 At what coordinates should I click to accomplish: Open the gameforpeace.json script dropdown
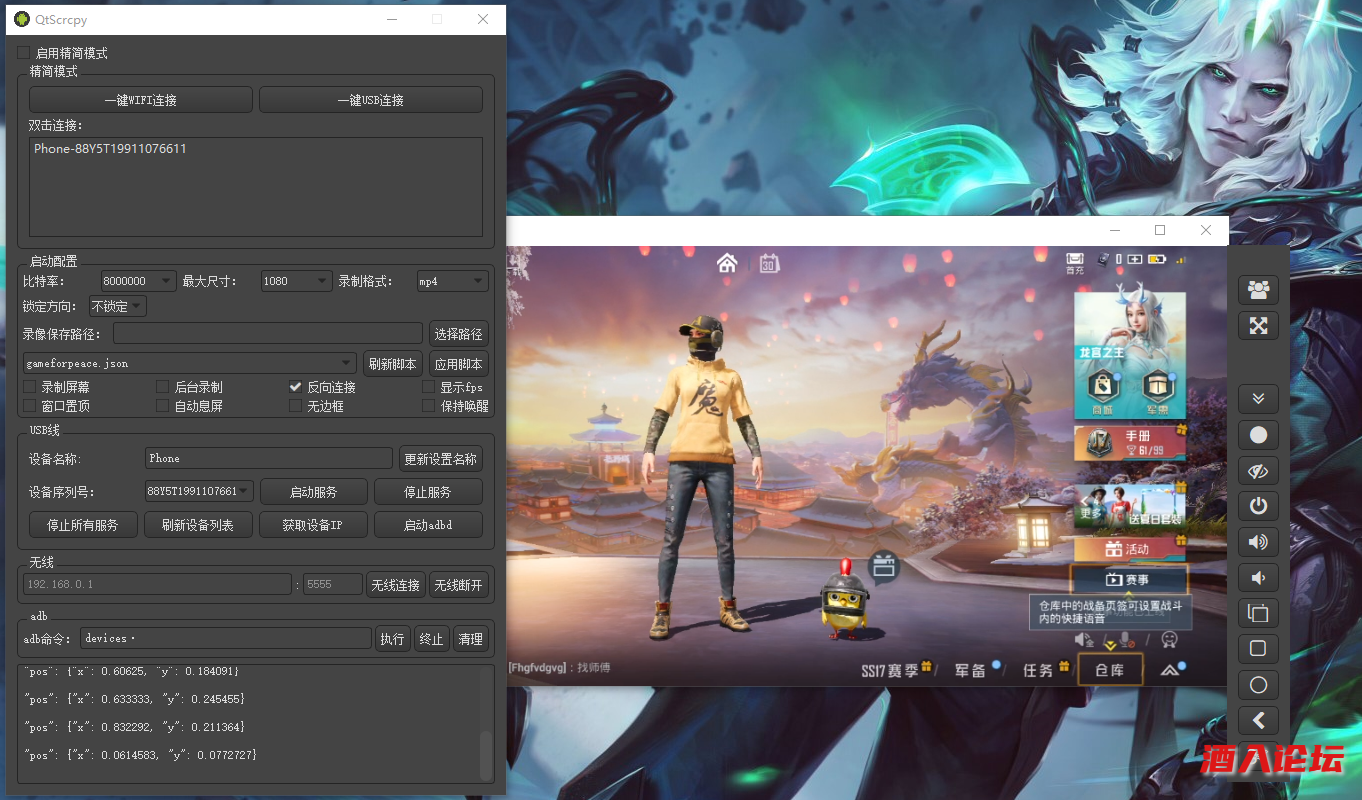[190, 363]
